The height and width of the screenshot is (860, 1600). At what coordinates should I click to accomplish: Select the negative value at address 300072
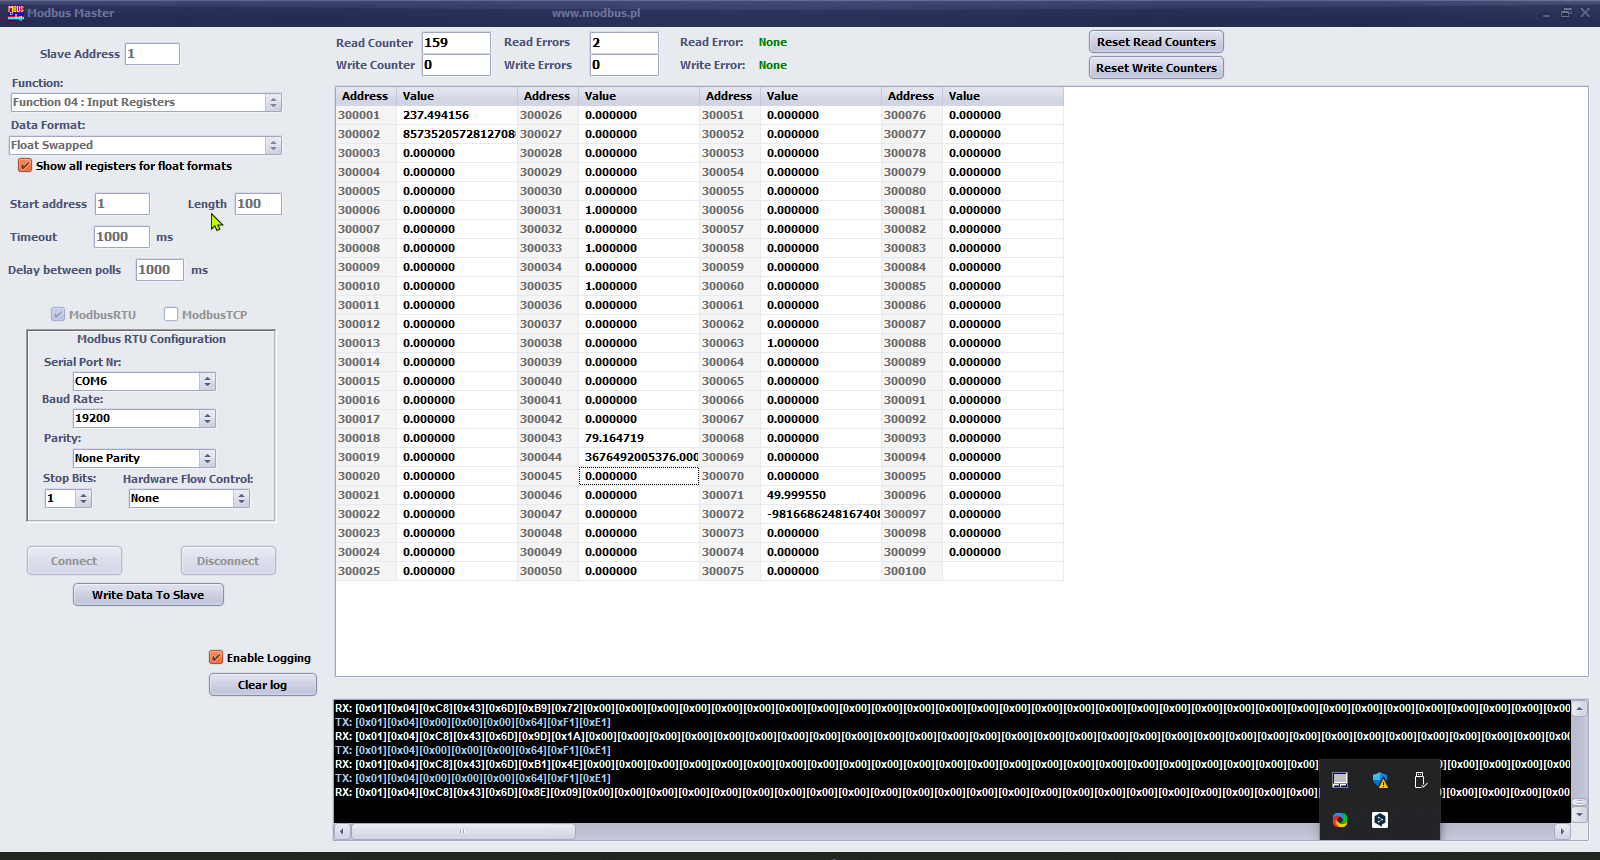(821, 514)
